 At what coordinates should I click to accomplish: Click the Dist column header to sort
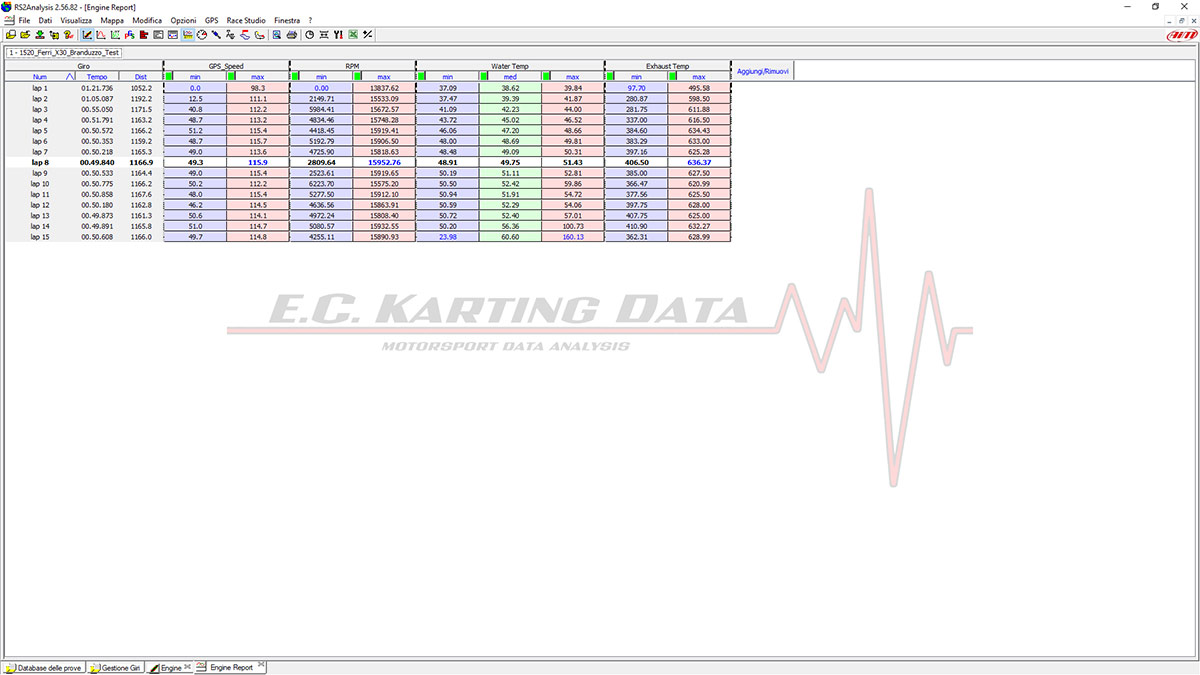coord(140,76)
